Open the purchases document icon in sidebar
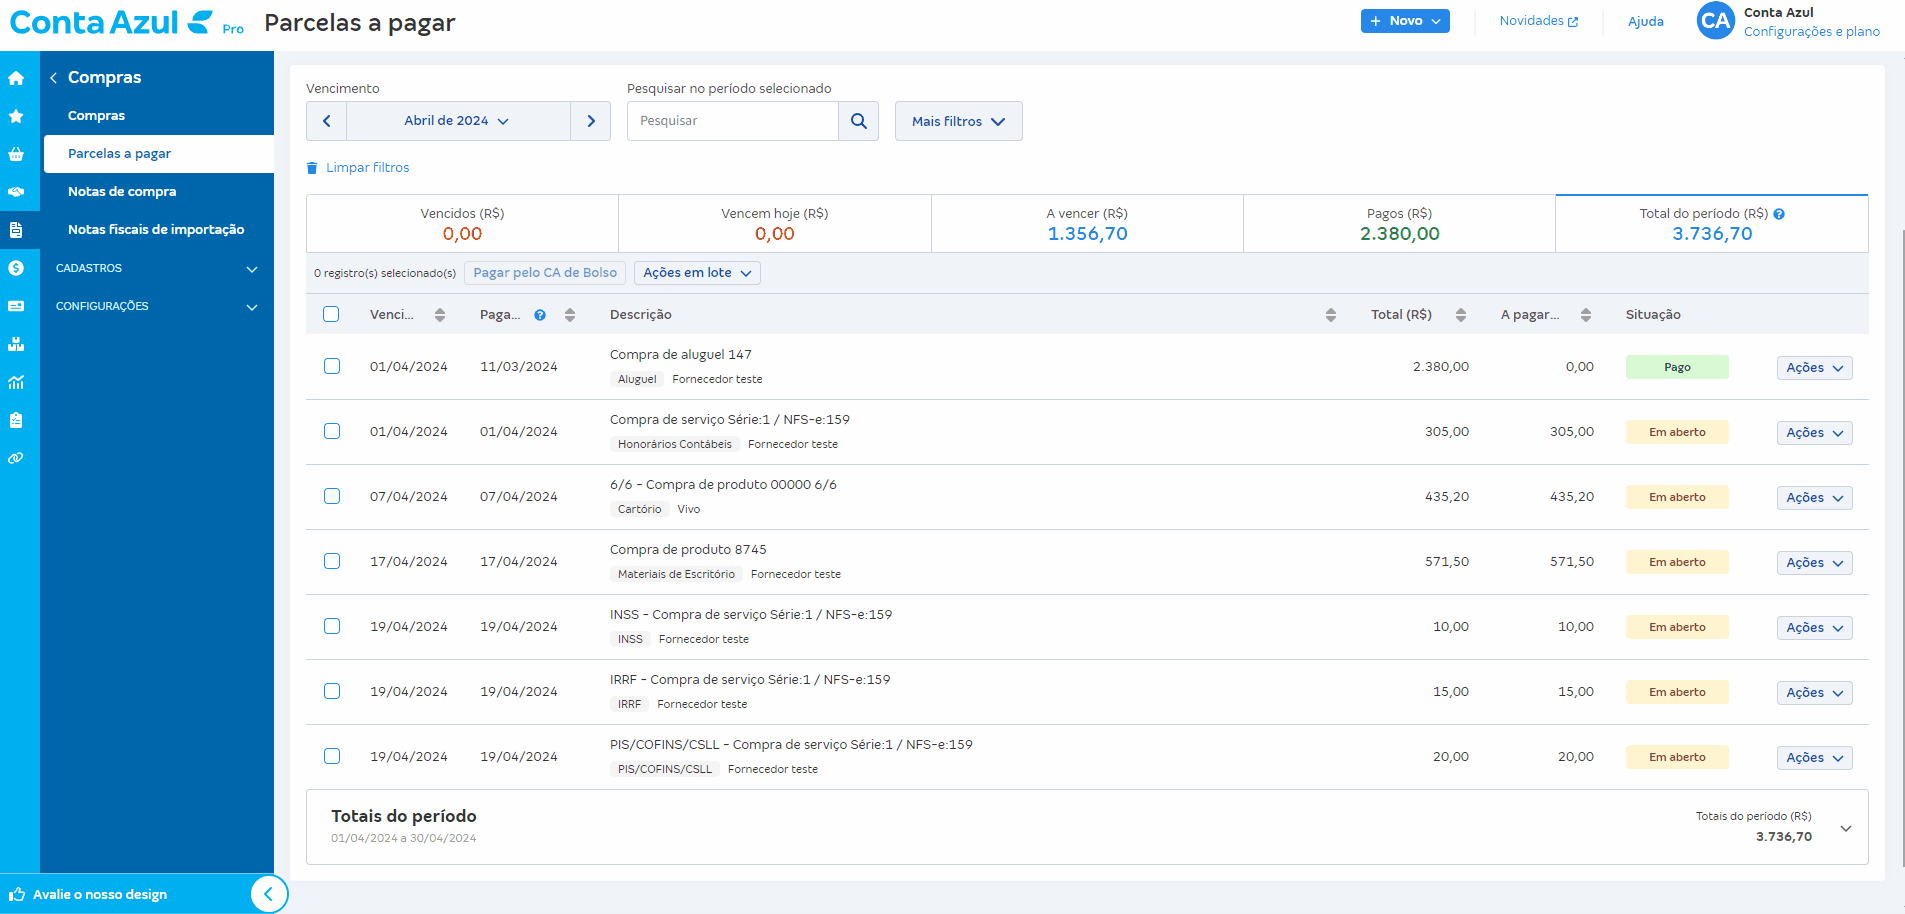The width and height of the screenshot is (1905, 914). (x=16, y=230)
